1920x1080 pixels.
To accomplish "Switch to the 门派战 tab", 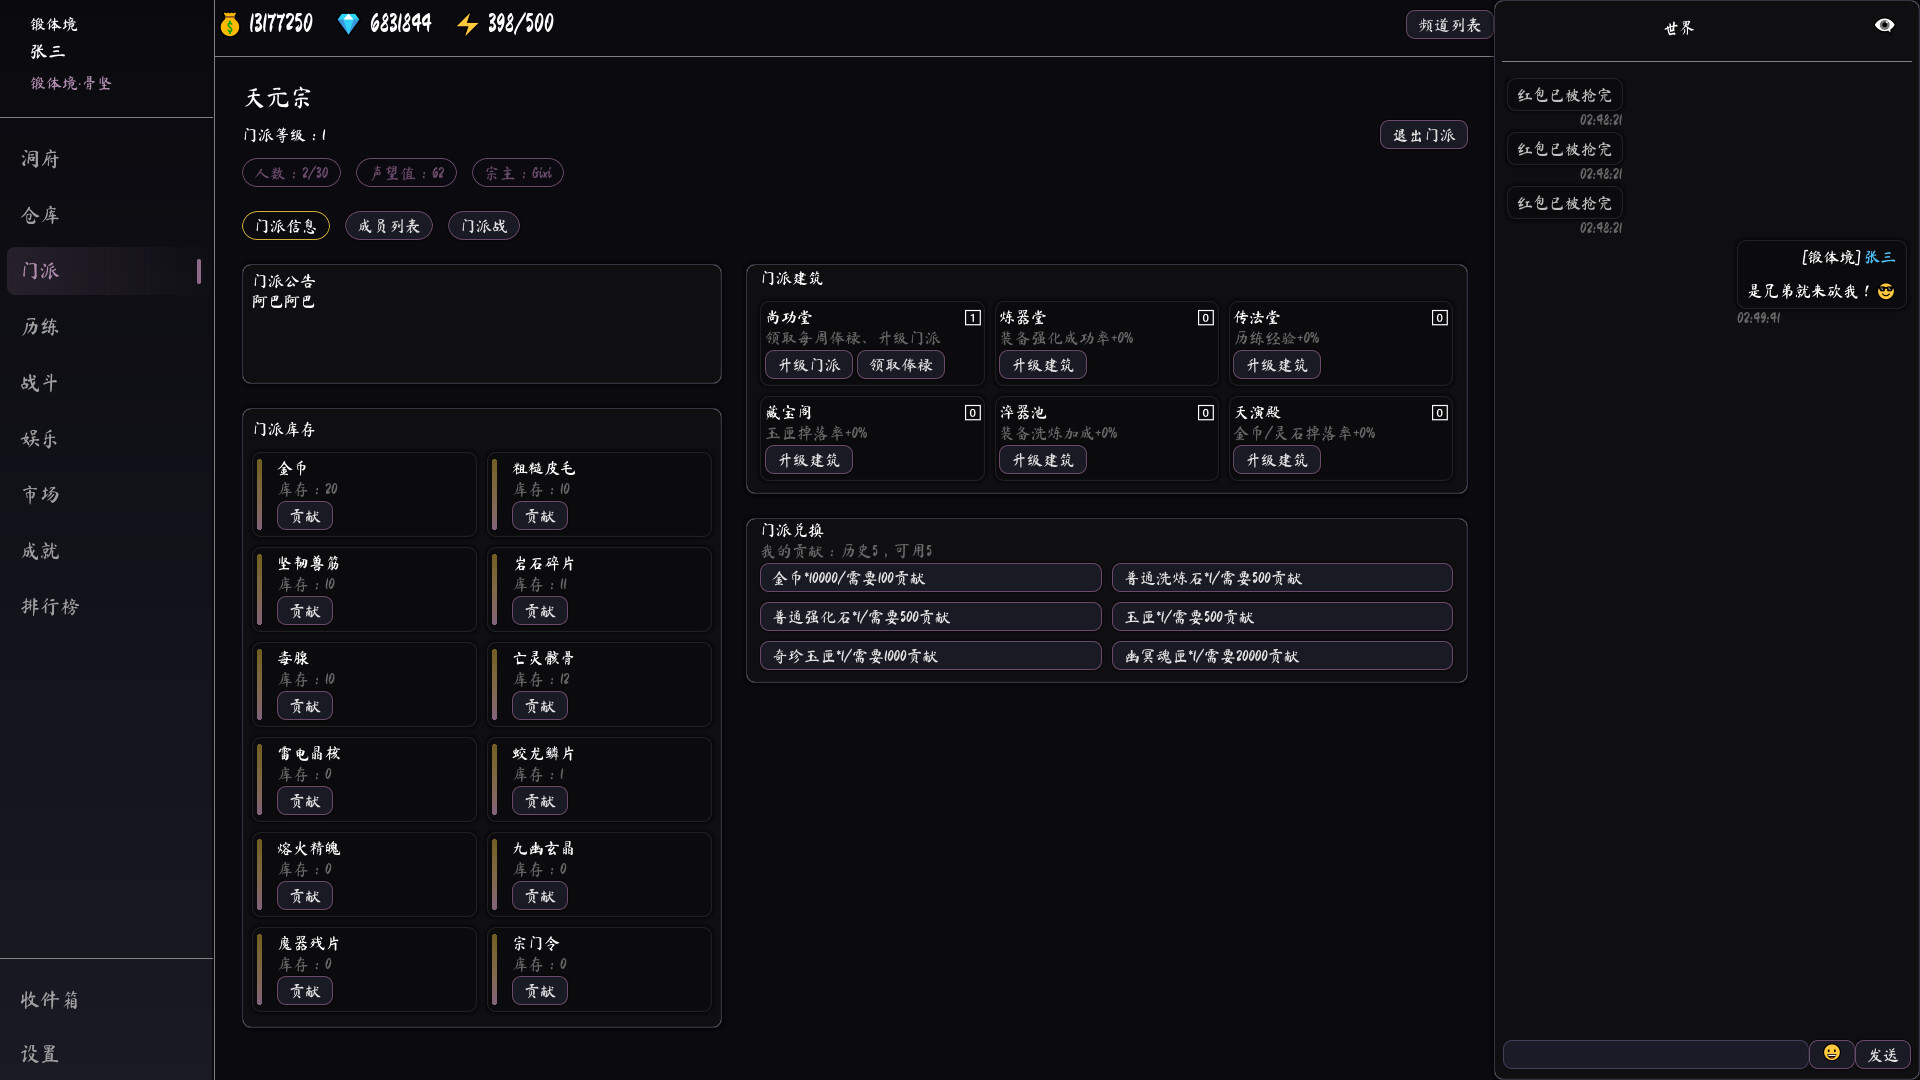I will click(483, 225).
